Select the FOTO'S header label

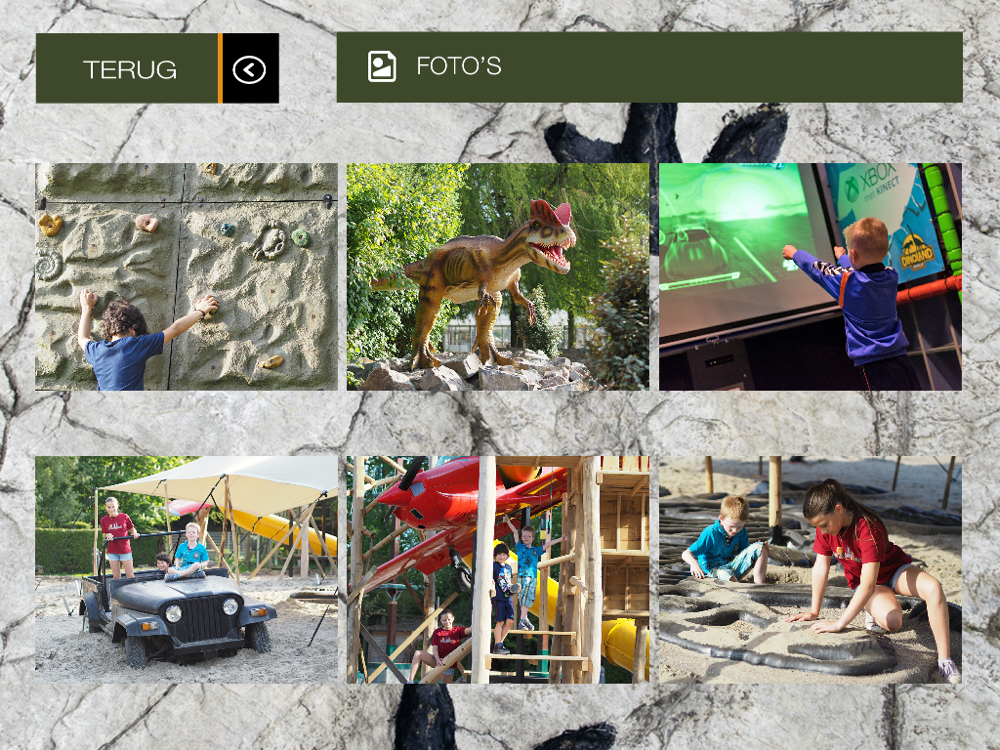pos(459,66)
